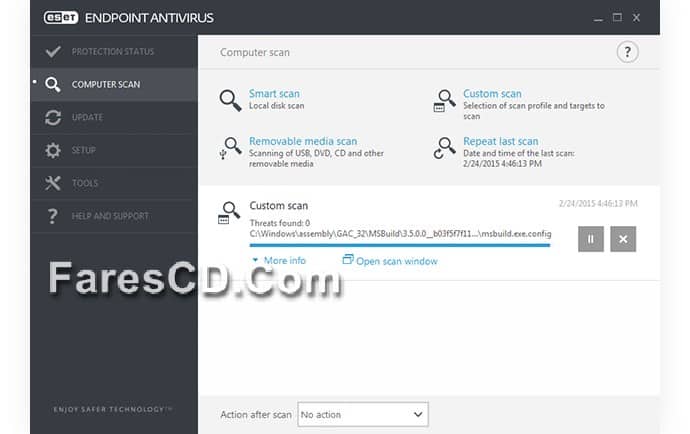Click 'Local disk scan' description text
The height and width of the screenshot is (434, 690).
[276, 106]
